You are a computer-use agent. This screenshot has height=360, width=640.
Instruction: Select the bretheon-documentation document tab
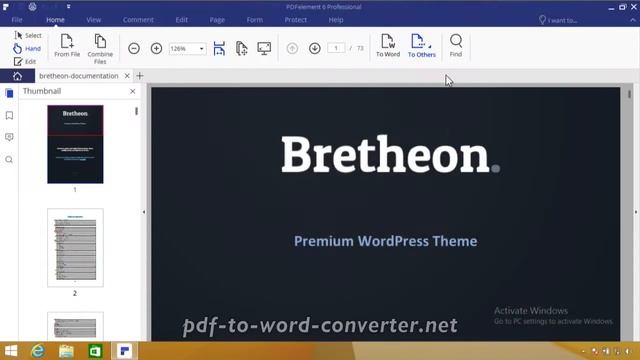pyautogui.click(x=79, y=76)
